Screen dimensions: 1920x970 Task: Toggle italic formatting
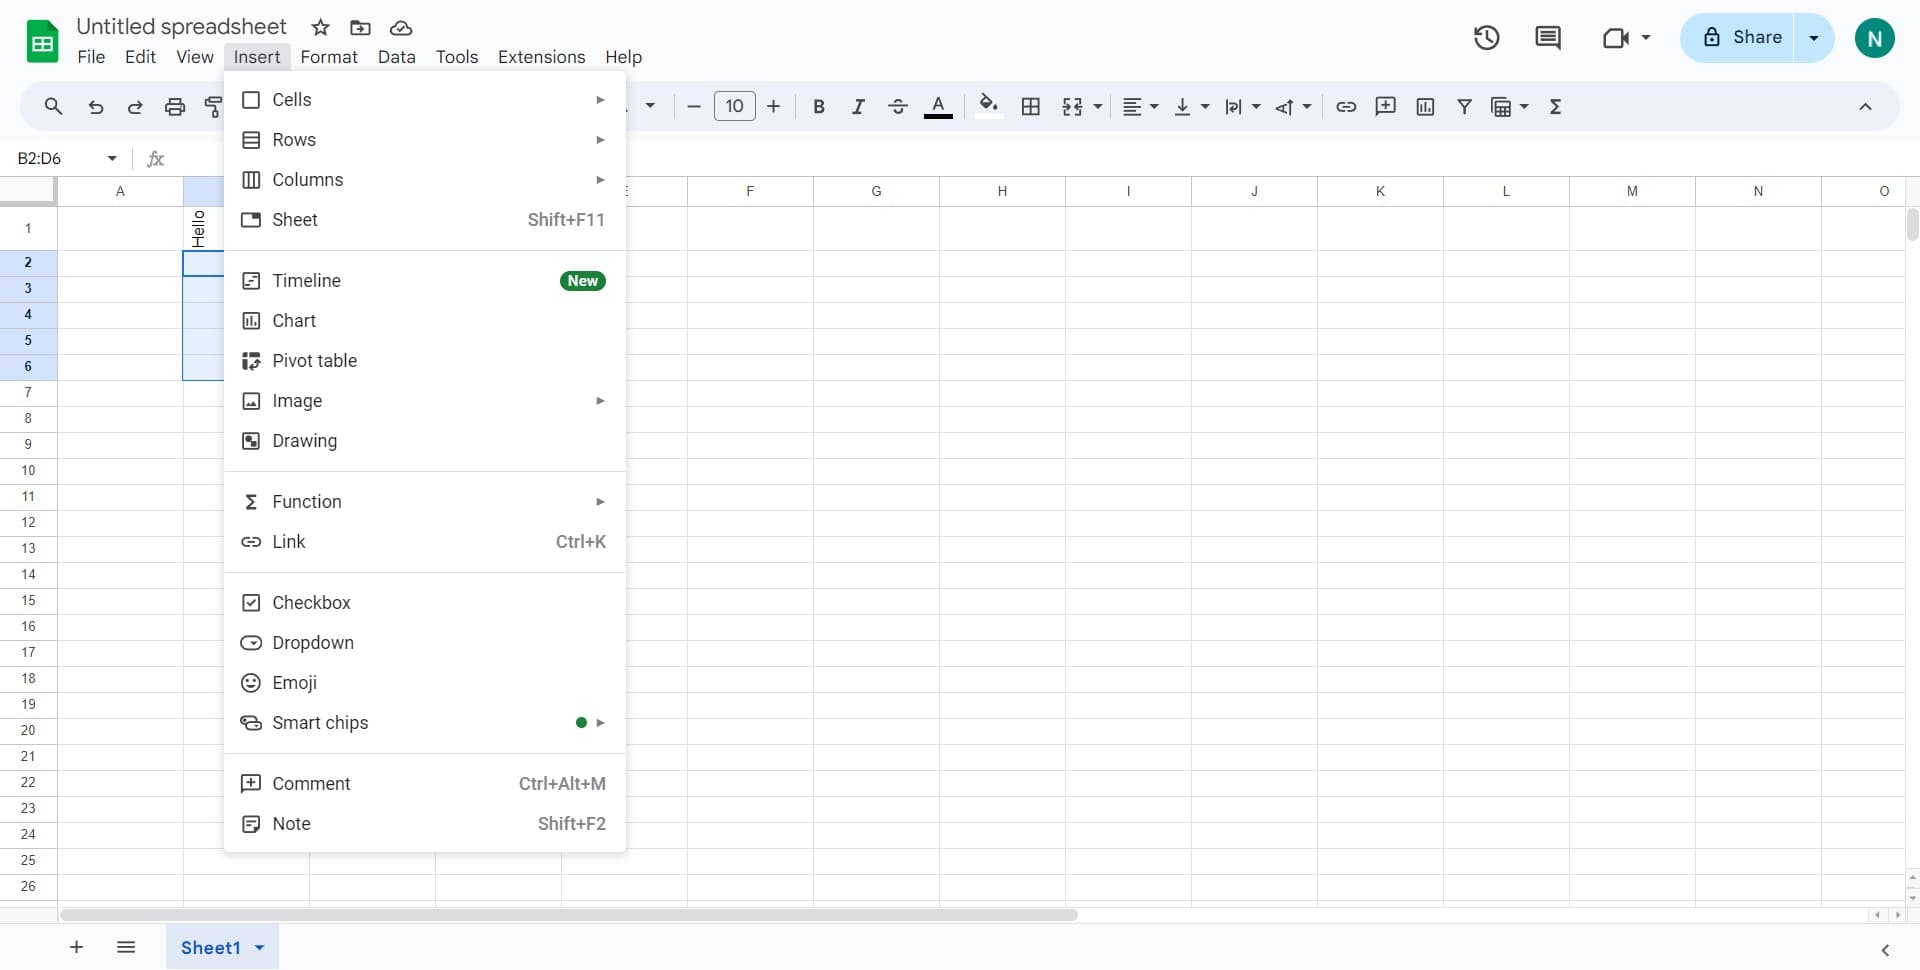click(857, 107)
